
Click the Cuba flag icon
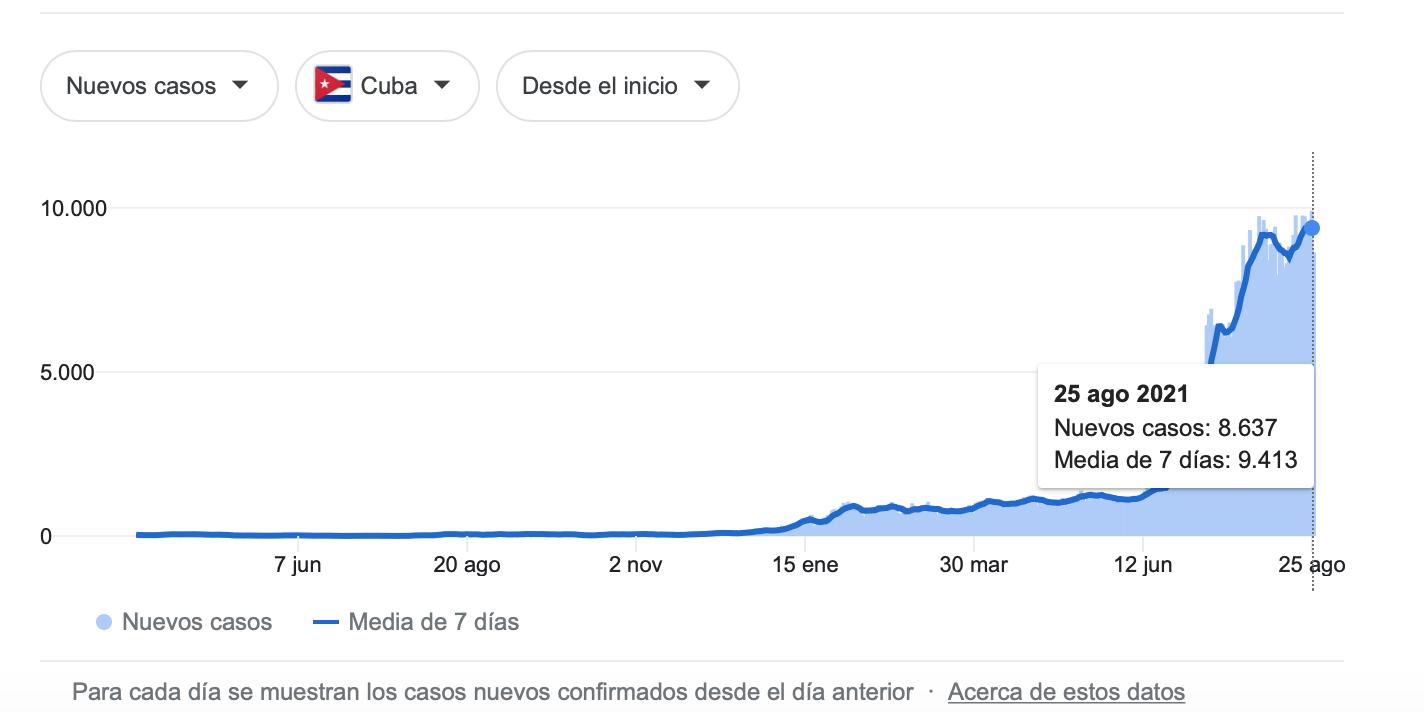[x=333, y=85]
